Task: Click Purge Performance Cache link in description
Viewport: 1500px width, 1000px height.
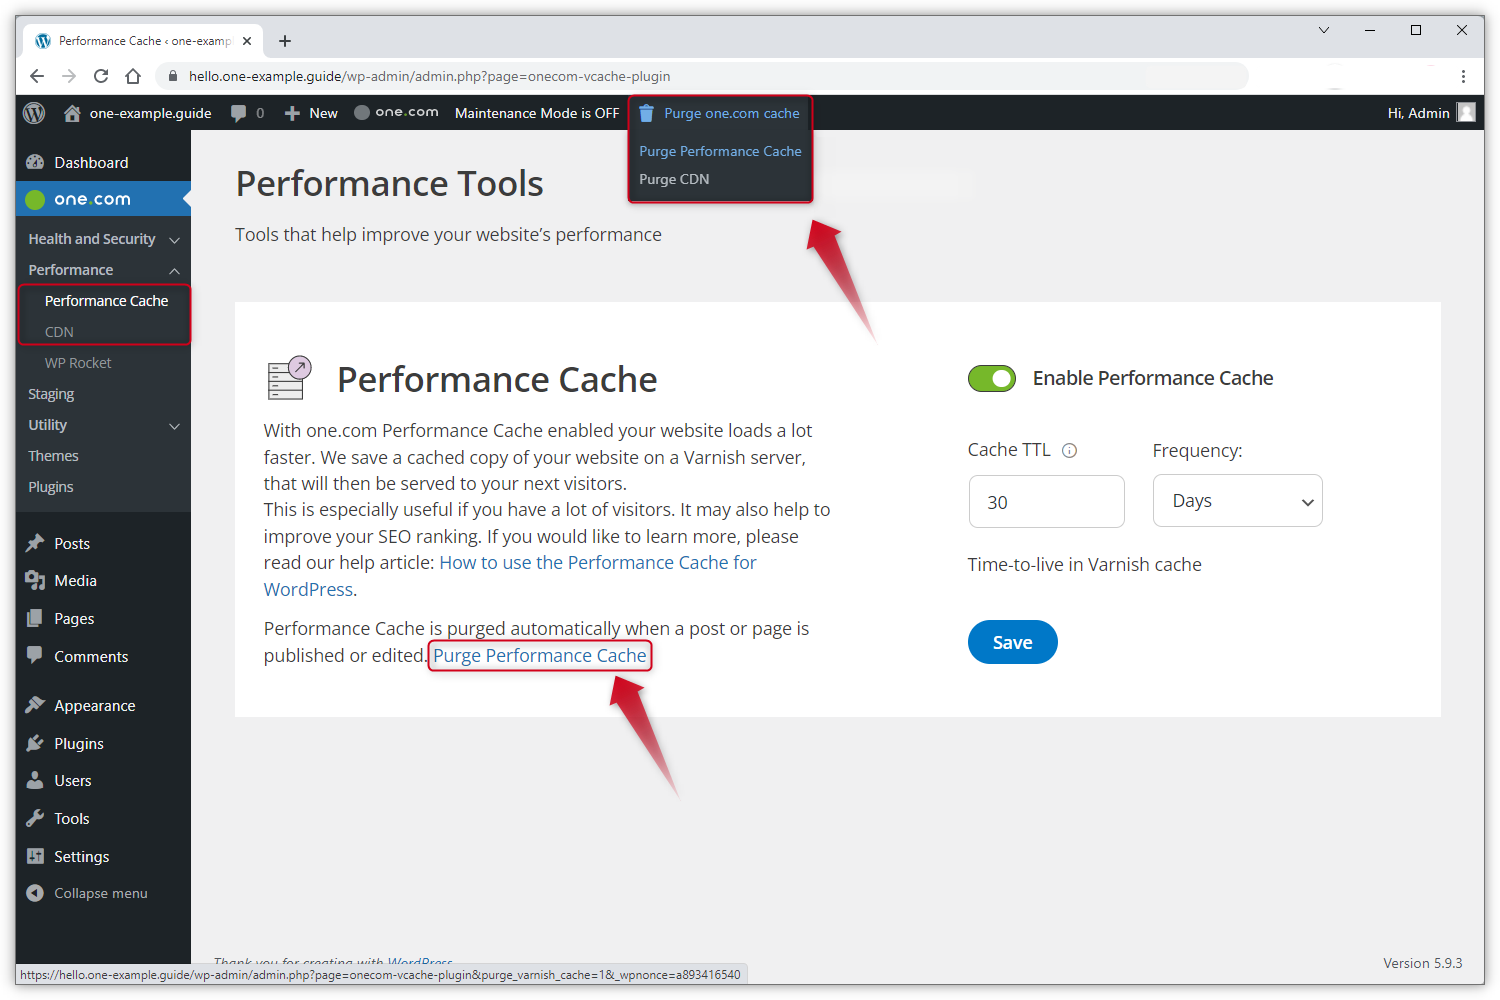Action: point(539,656)
